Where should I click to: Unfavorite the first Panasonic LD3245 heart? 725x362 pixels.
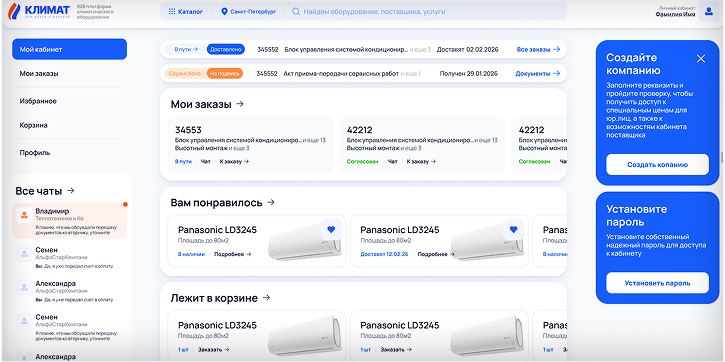pyautogui.click(x=331, y=229)
